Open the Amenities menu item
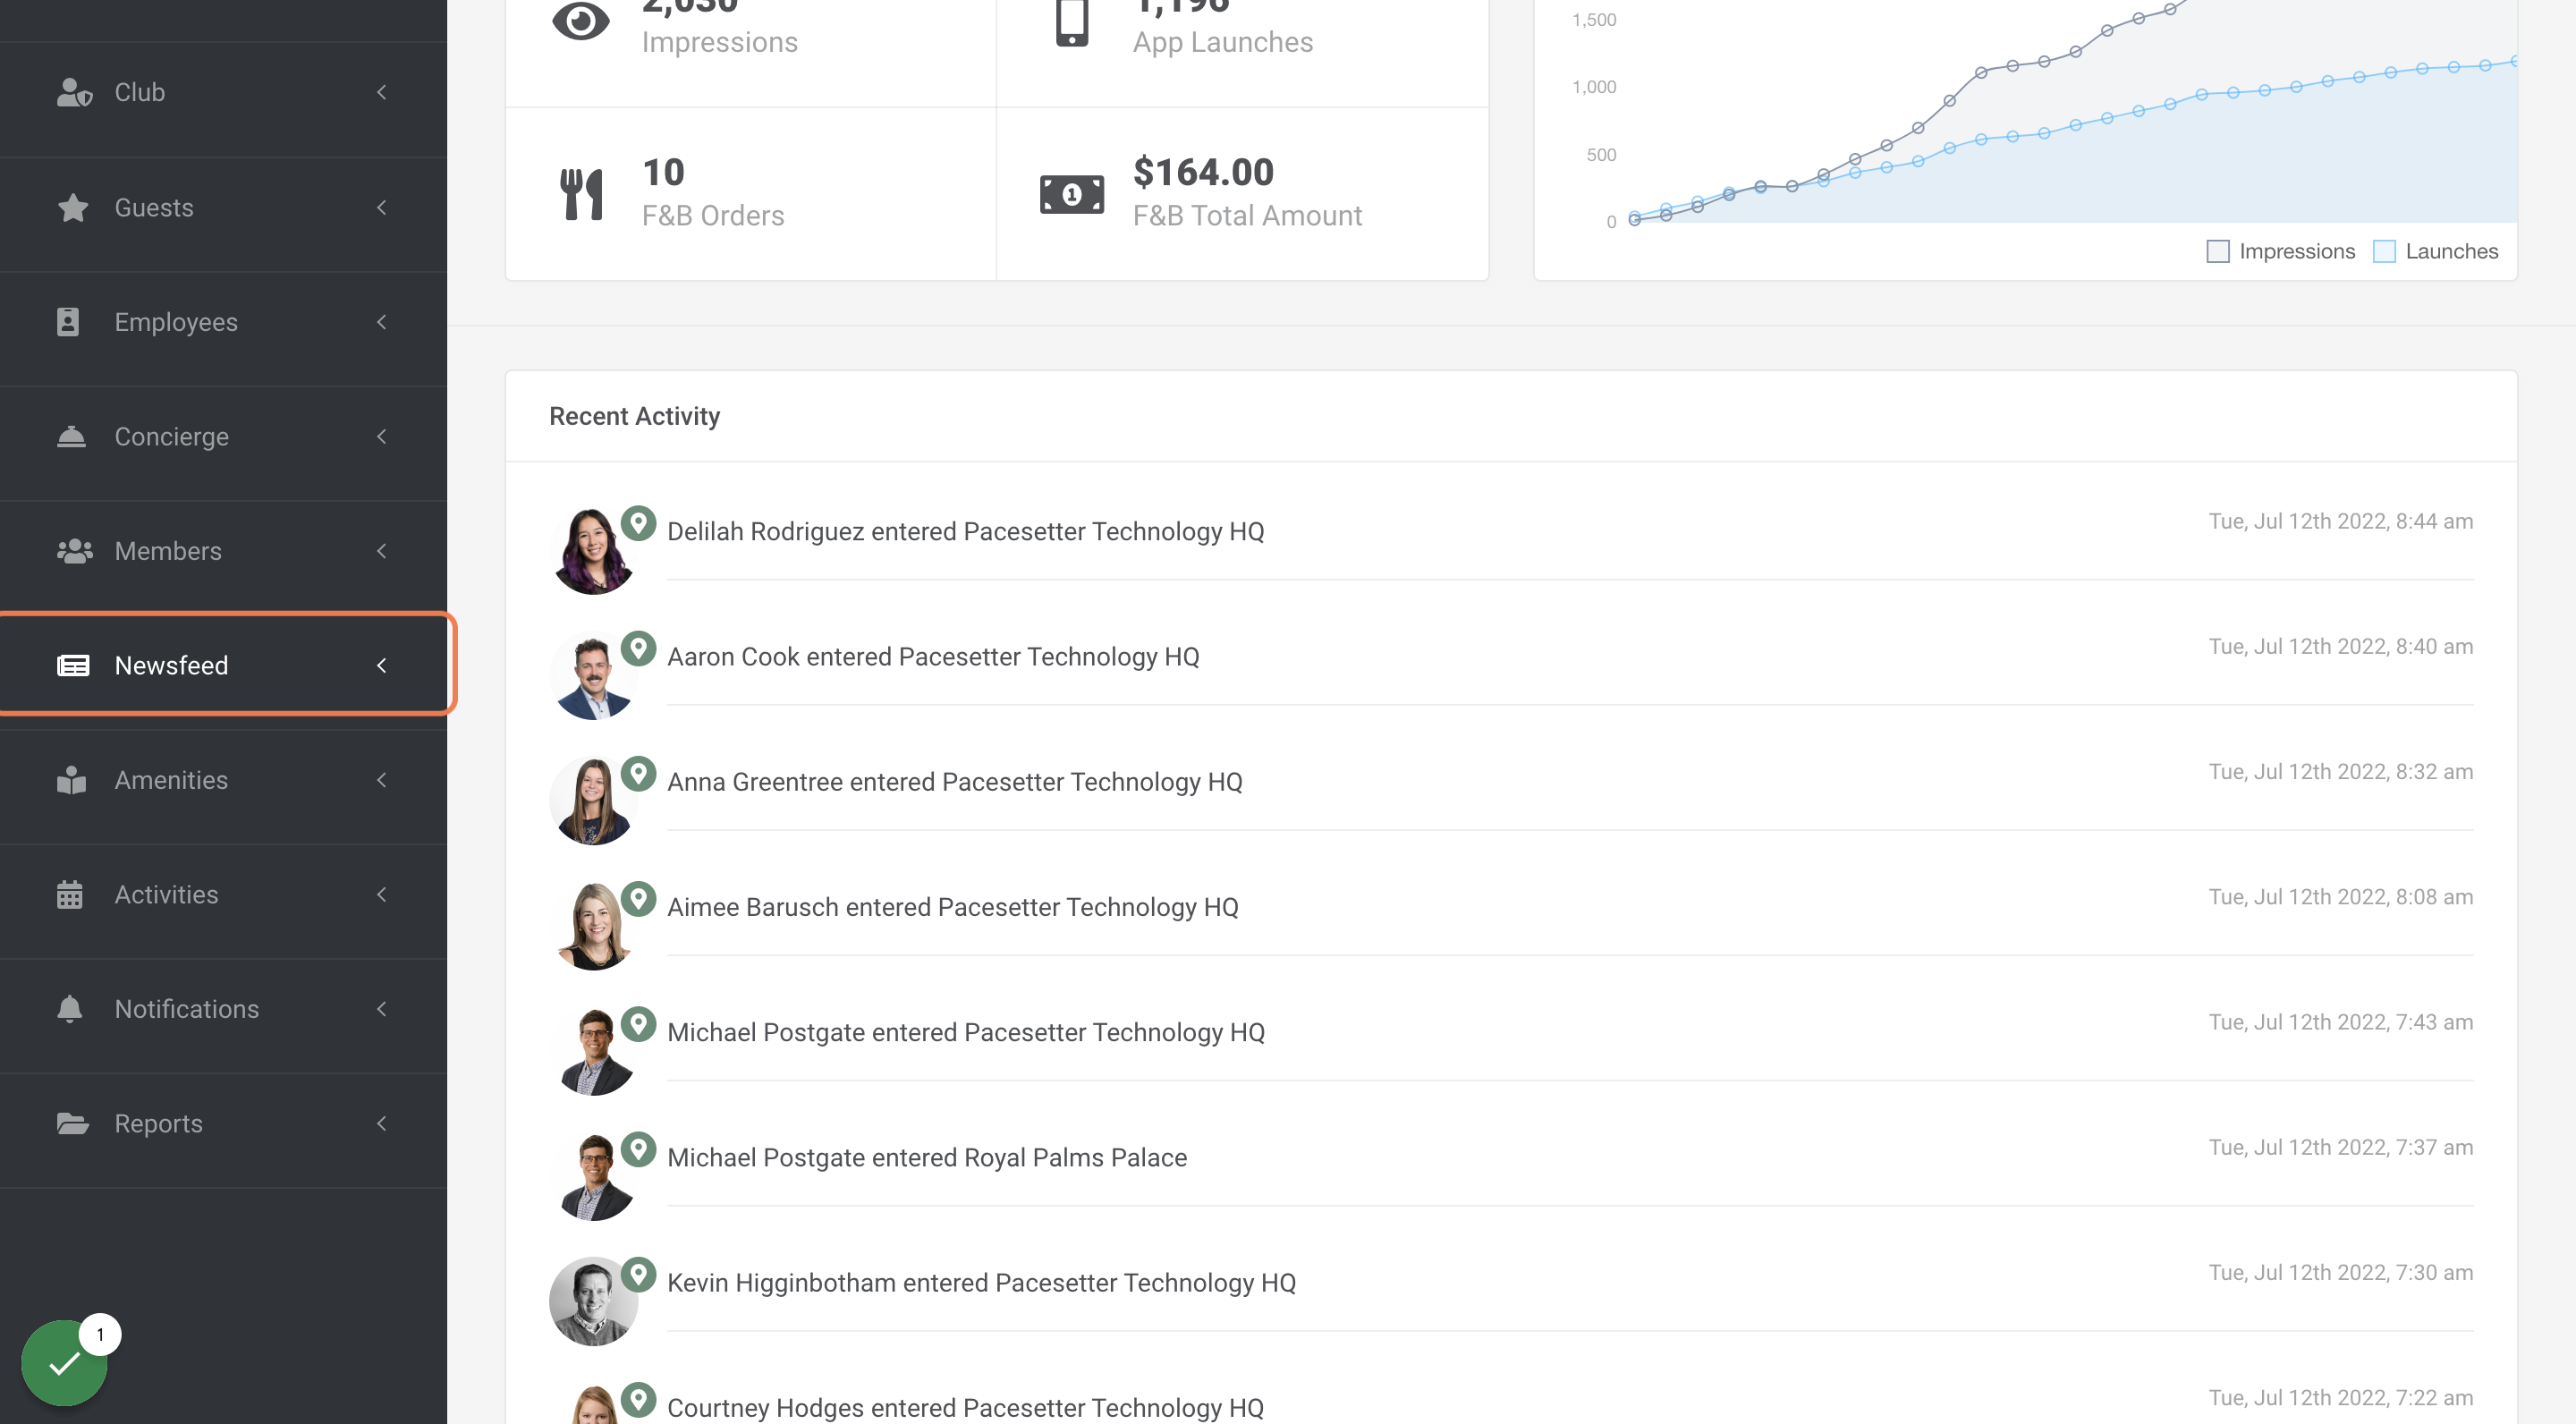Image resolution: width=2576 pixels, height=1424 pixels. click(x=223, y=780)
